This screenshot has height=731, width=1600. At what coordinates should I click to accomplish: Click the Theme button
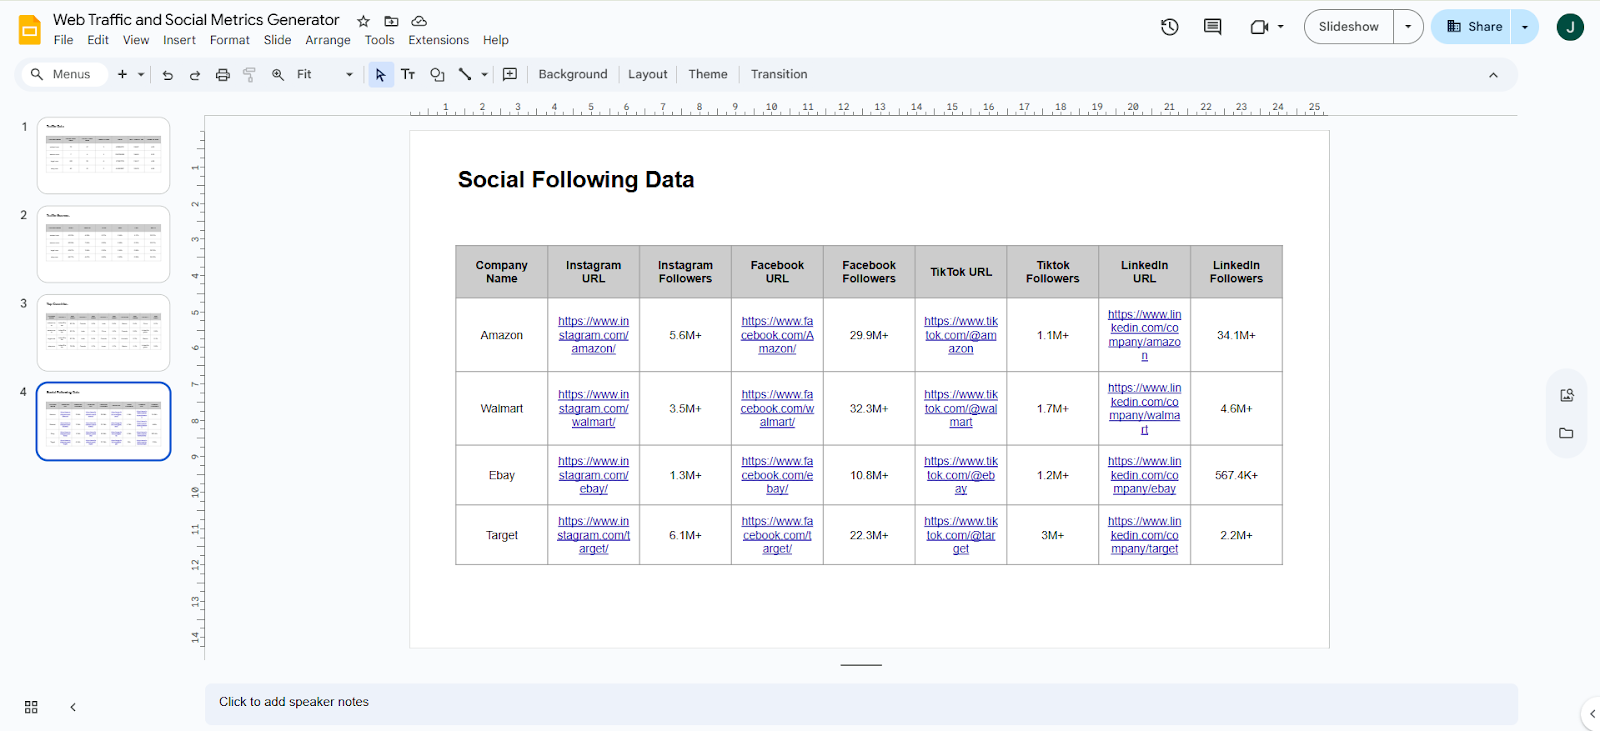coord(708,75)
